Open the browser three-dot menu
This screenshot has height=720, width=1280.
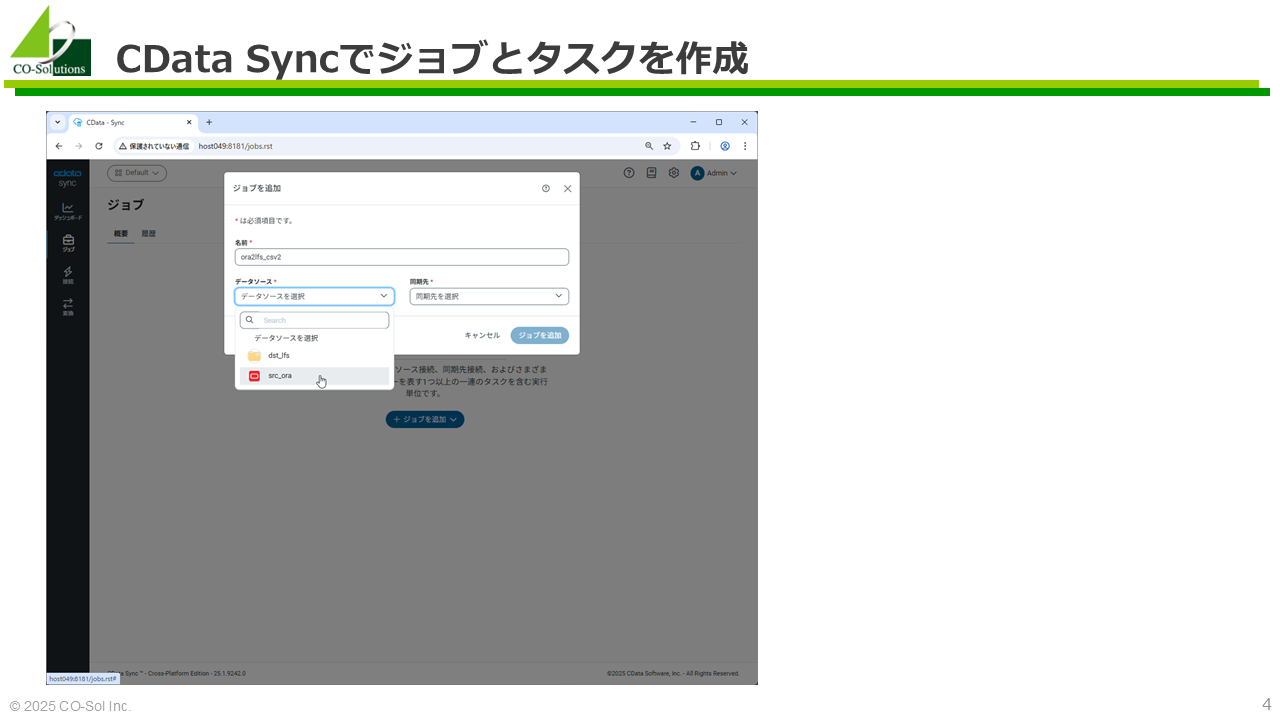pyautogui.click(x=745, y=146)
